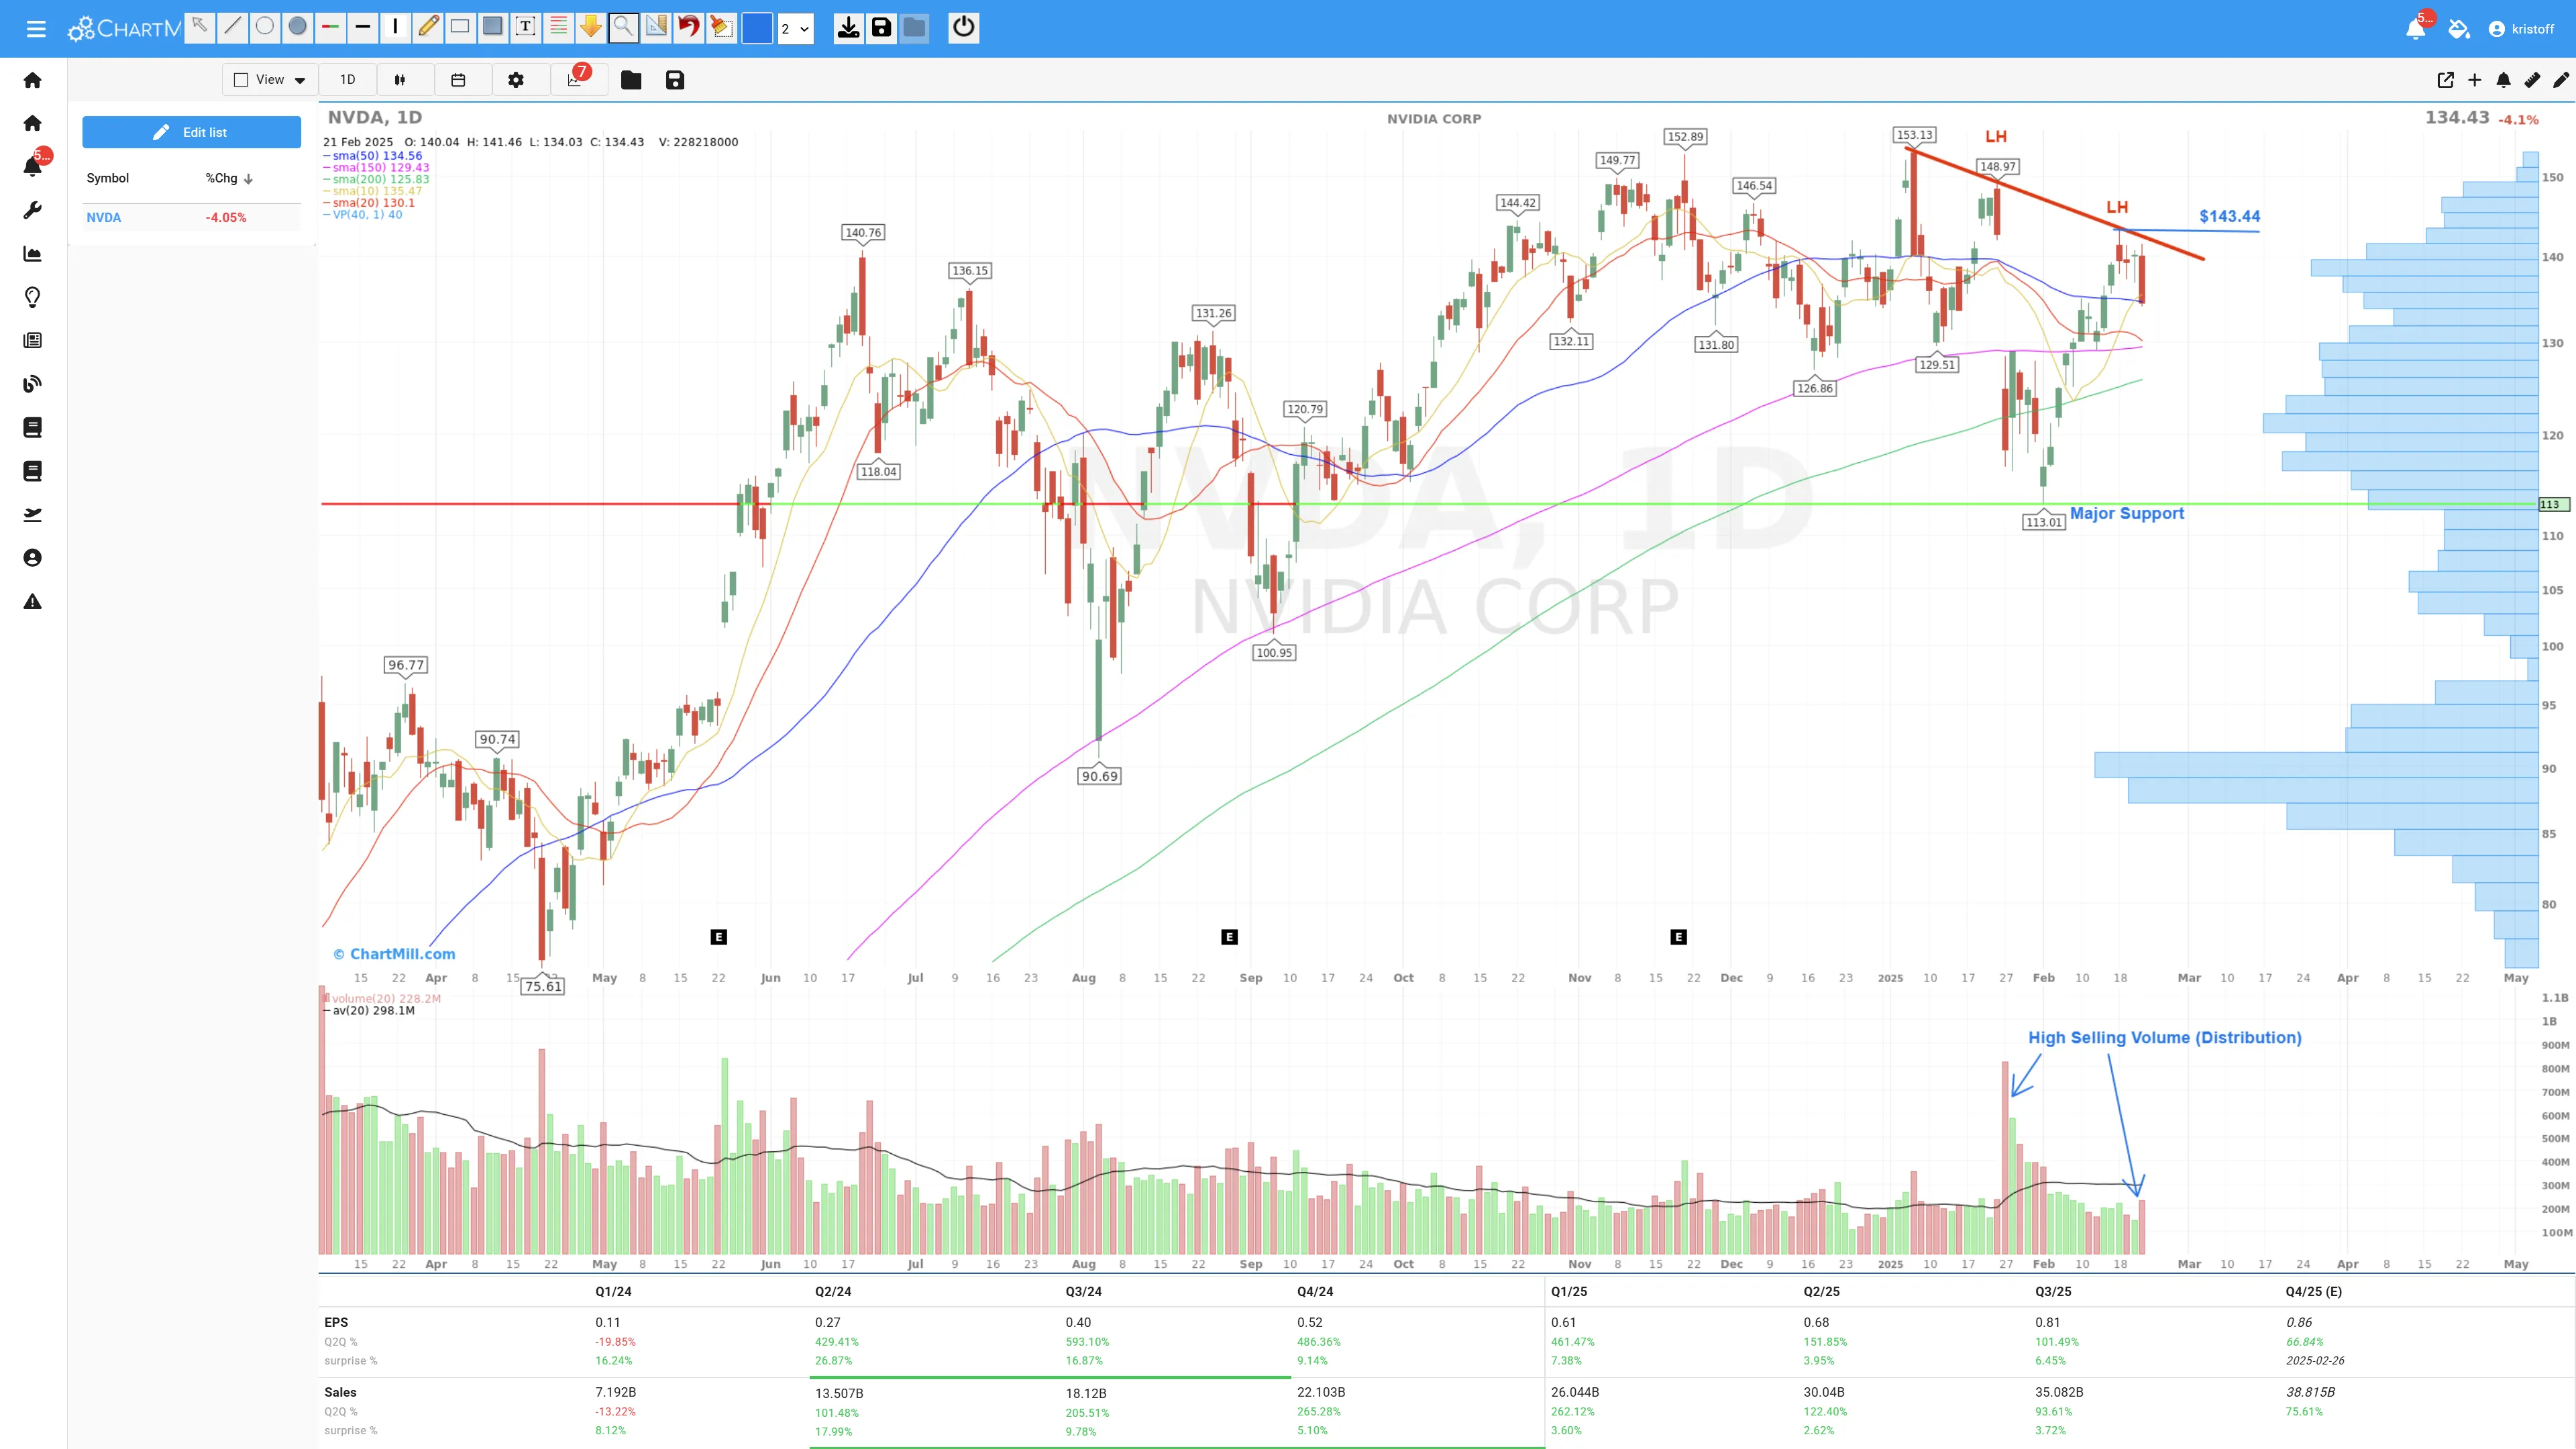Select the text annotation tool
The height and width of the screenshot is (1449, 2576).
point(525,27)
